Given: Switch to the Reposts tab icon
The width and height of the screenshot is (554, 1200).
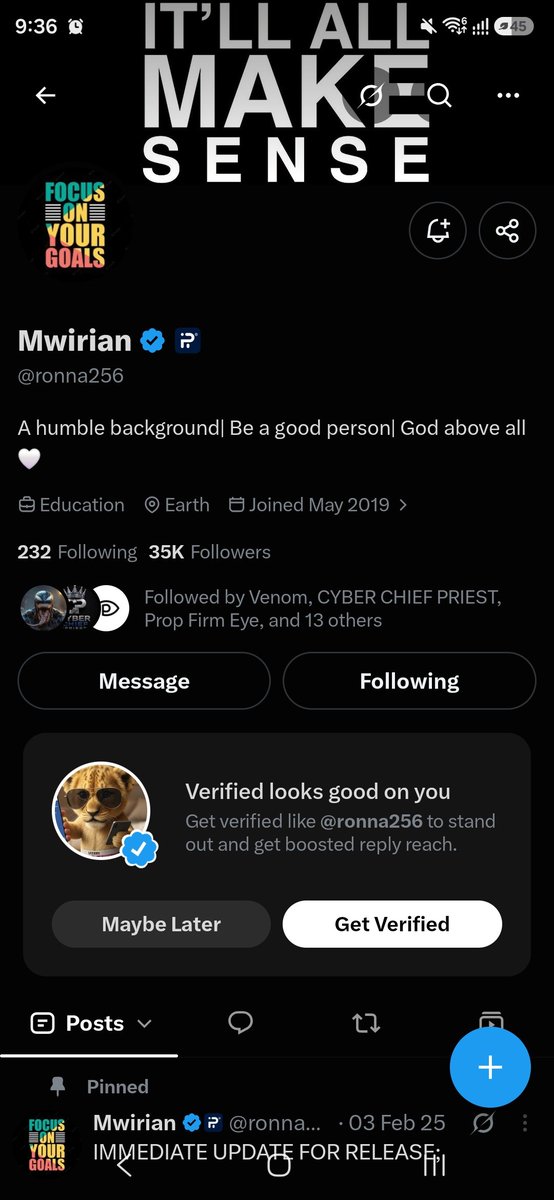Looking at the screenshot, I should coord(366,1023).
